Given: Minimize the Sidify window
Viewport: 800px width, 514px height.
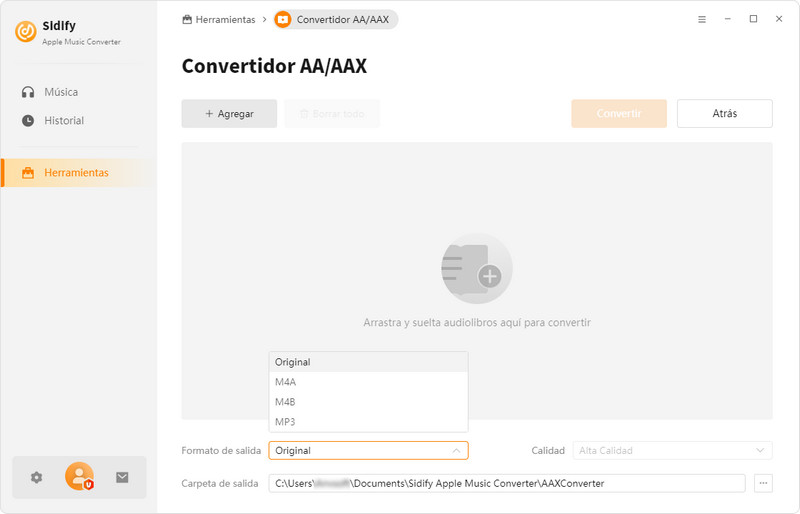Looking at the screenshot, I should coord(728,19).
